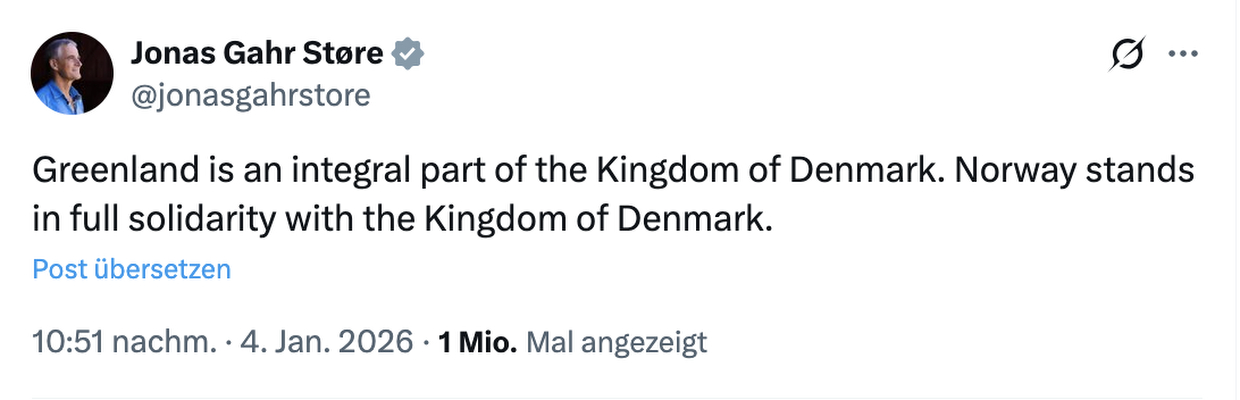Click the word "Støre" in the display name
The image size is (1240, 400).
344,53
